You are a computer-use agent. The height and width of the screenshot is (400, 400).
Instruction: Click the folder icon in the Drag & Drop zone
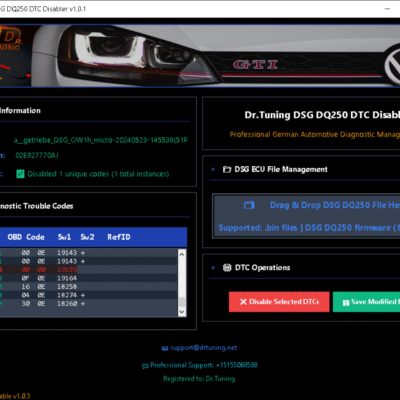249,205
